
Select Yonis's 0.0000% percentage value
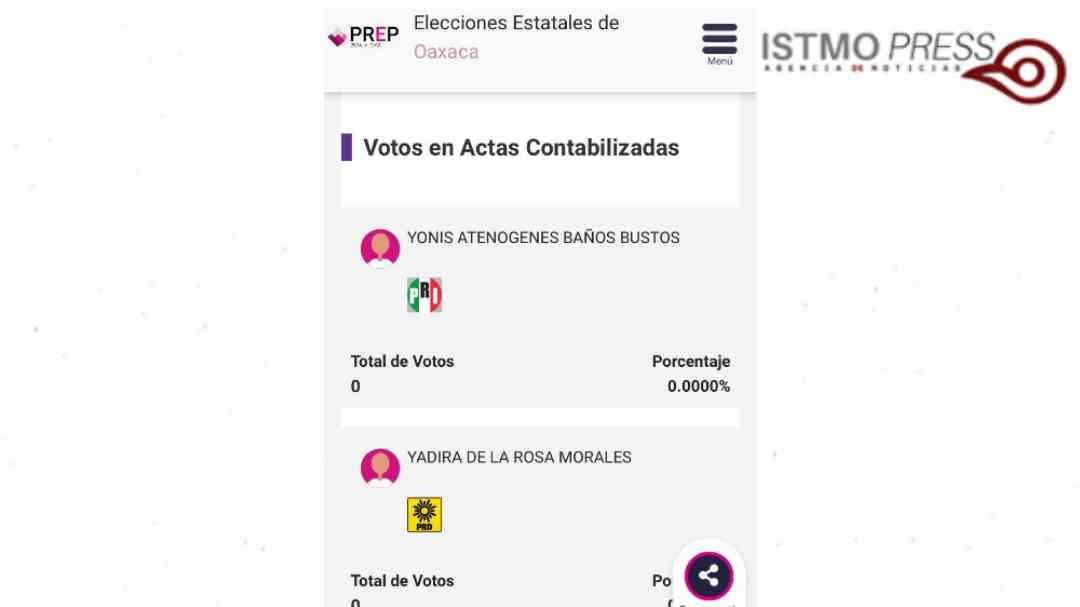(x=698, y=386)
